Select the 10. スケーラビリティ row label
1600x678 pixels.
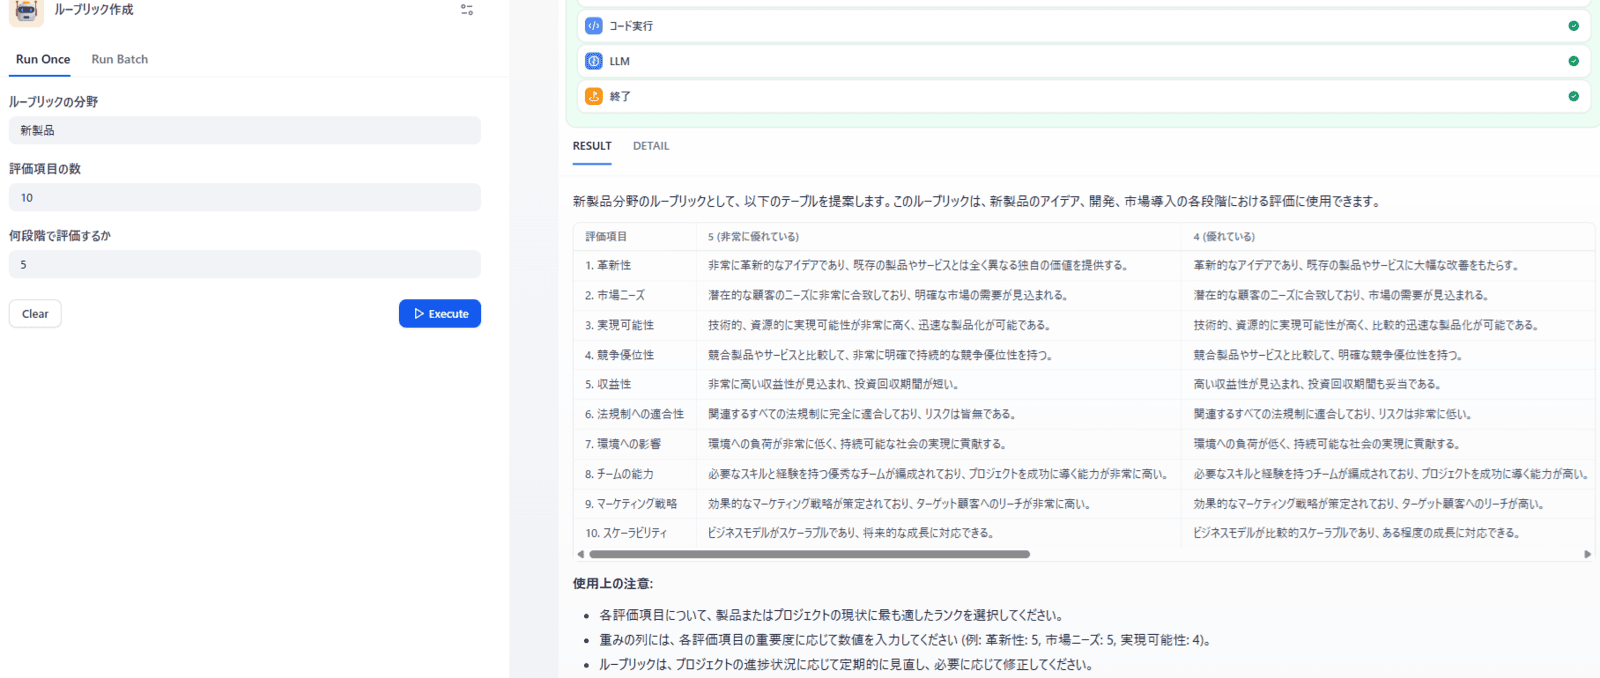click(626, 533)
